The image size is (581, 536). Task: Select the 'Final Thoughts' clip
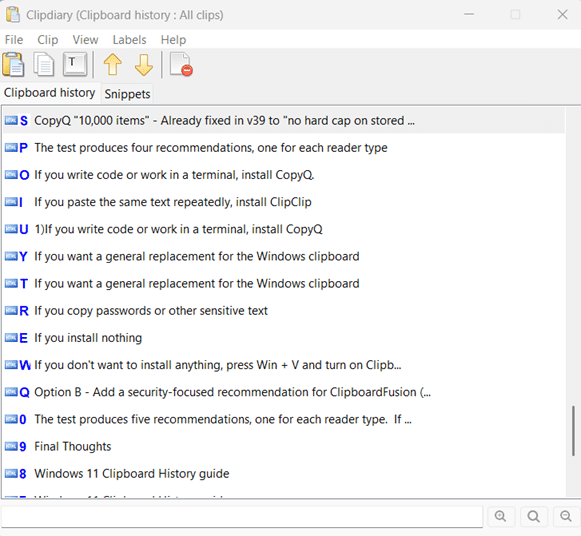pyautogui.click(x=284, y=446)
